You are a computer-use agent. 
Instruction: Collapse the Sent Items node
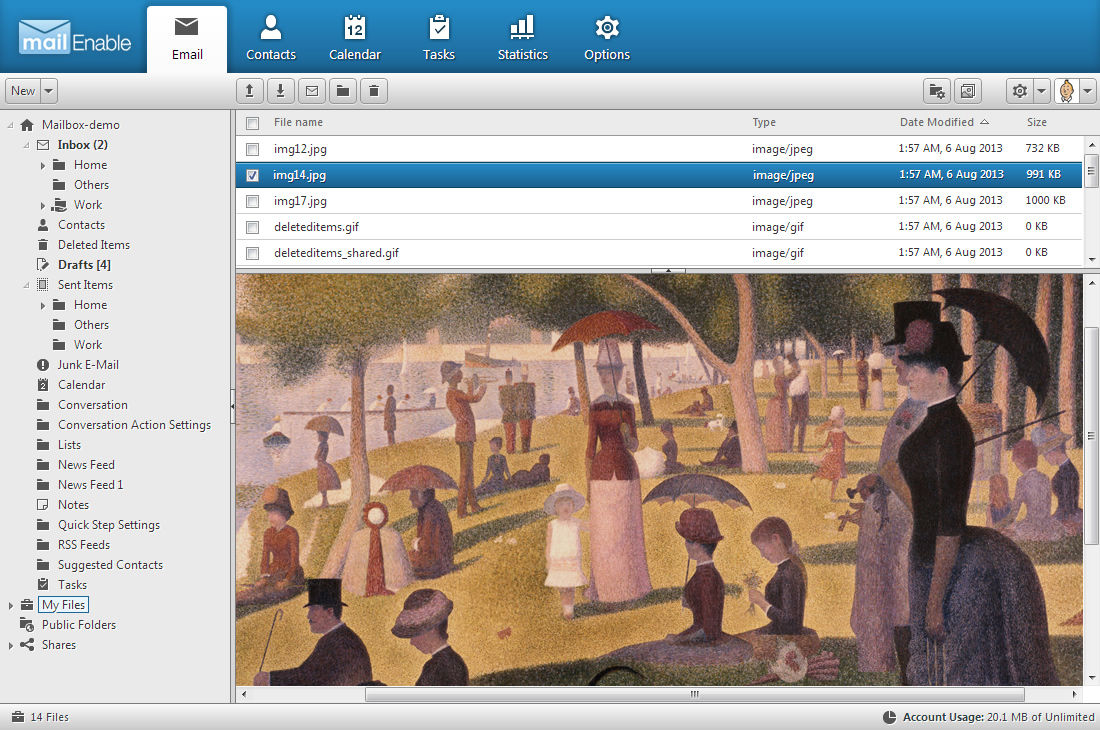click(x=27, y=285)
